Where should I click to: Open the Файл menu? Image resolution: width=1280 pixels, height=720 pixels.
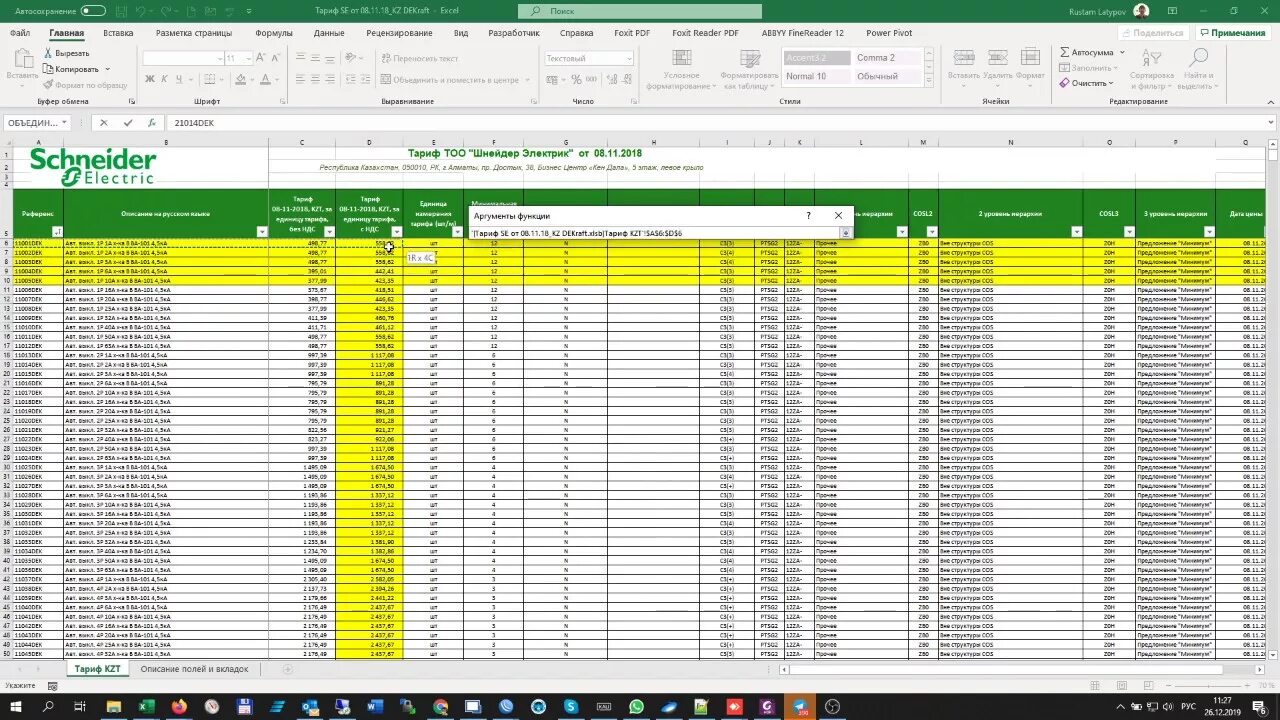pos(20,33)
